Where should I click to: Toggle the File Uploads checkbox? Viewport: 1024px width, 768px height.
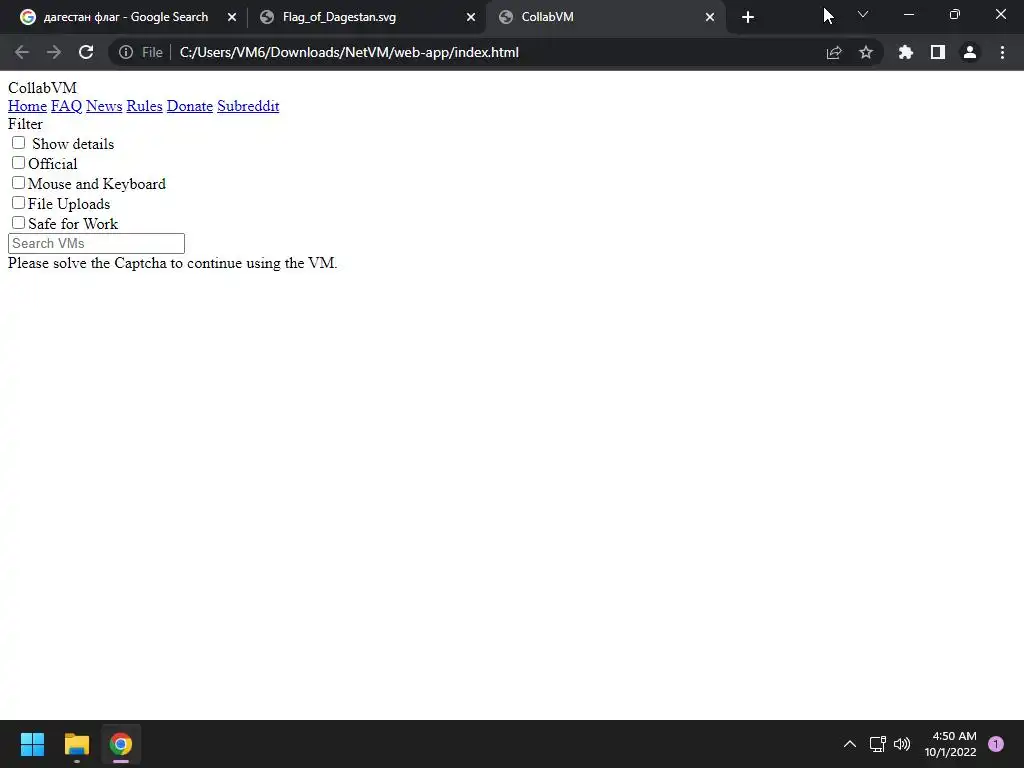tap(18, 203)
